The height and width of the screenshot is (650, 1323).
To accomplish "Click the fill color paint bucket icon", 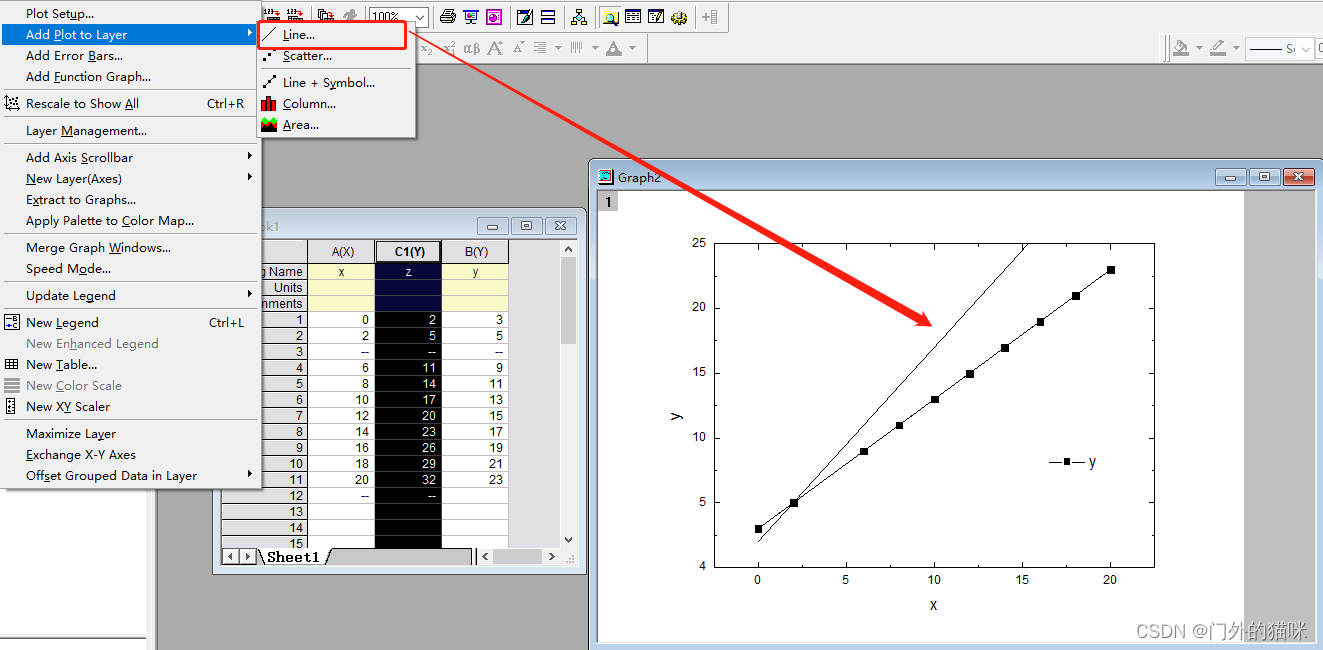I will [x=1181, y=48].
